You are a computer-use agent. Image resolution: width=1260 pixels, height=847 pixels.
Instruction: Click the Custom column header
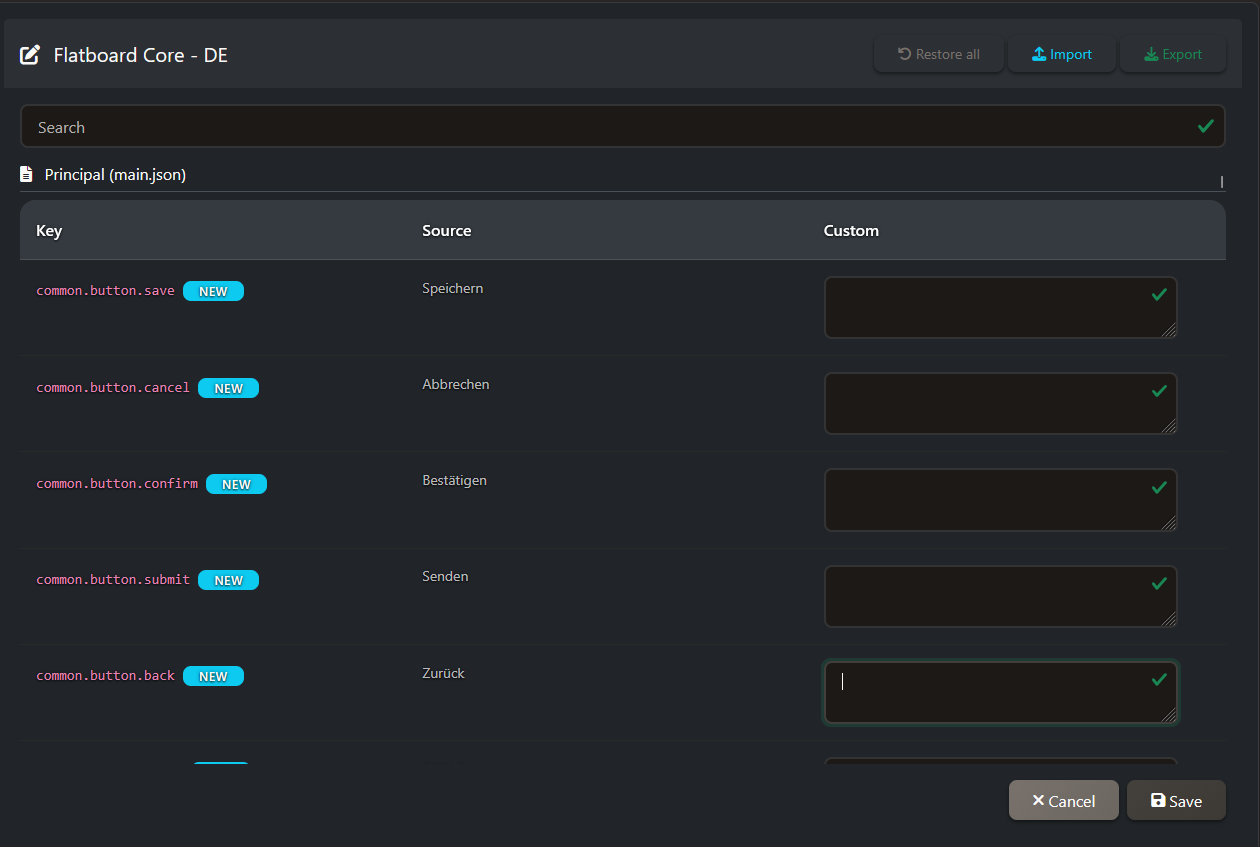pyautogui.click(x=851, y=231)
